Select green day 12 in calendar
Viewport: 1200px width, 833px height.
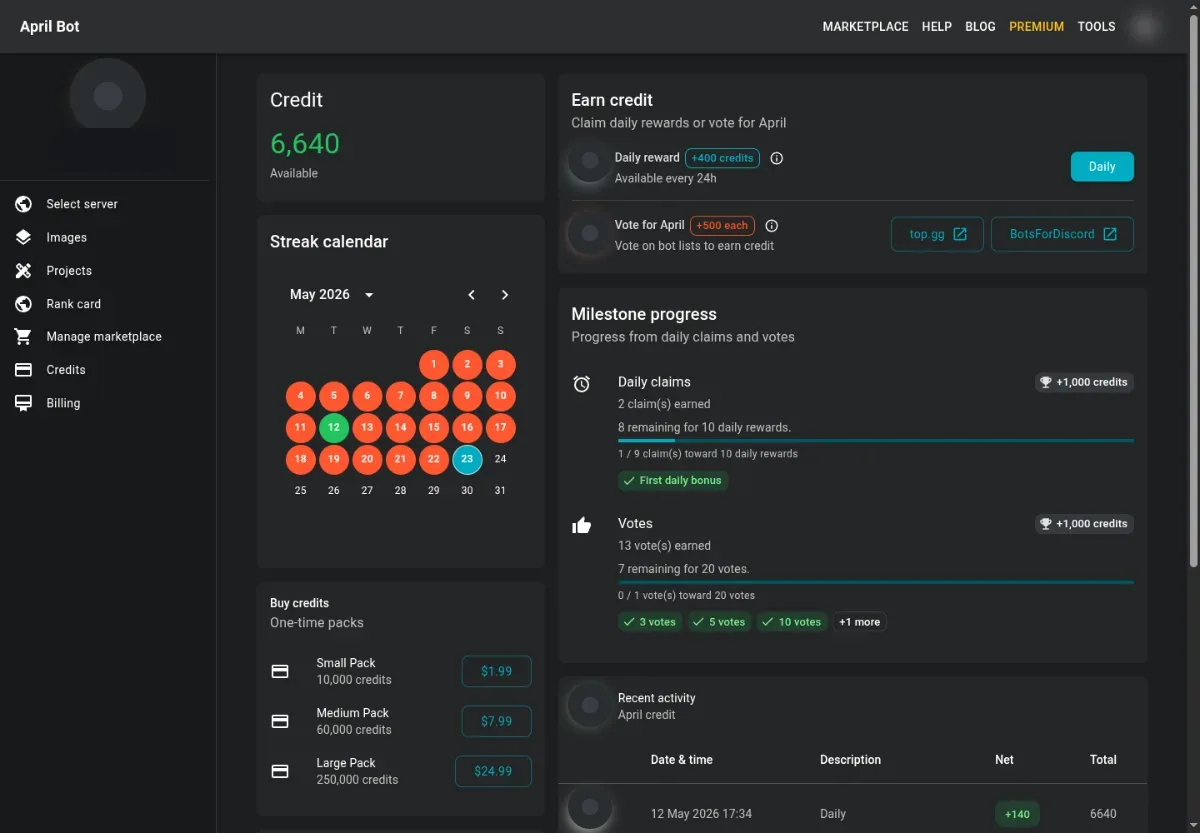click(334, 427)
